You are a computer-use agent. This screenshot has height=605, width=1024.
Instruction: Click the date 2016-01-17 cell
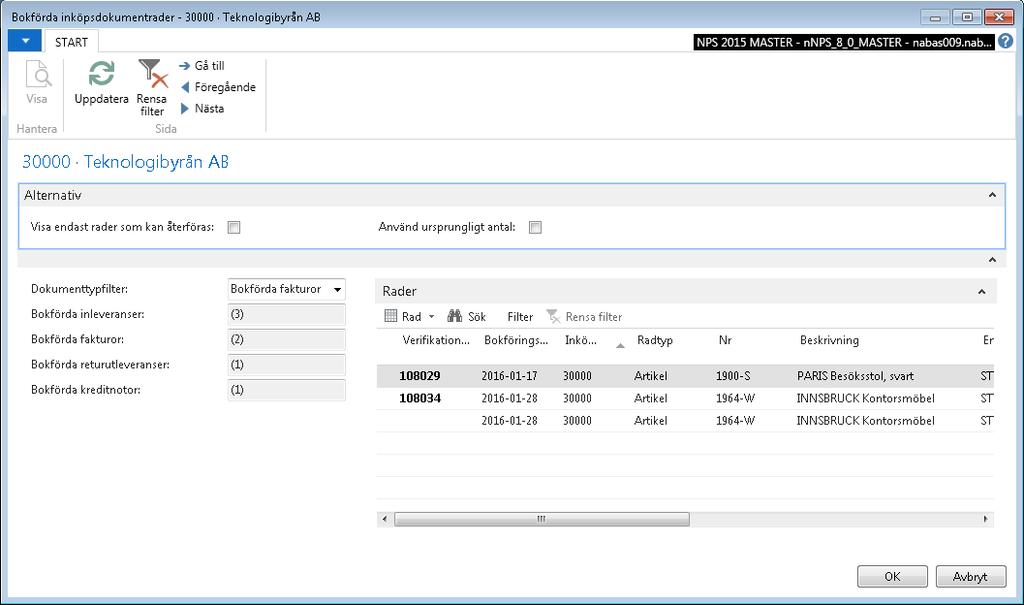pyautogui.click(x=509, y=376)
